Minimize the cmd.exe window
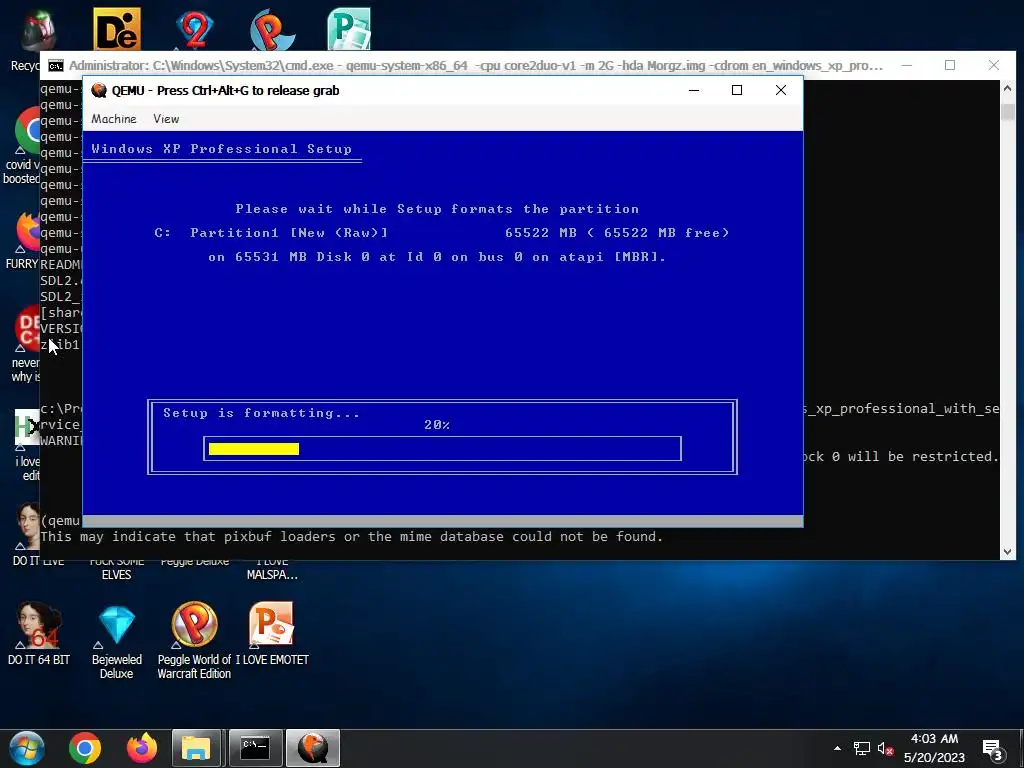This screenshot has height=768, width=1024. [906, 65]
